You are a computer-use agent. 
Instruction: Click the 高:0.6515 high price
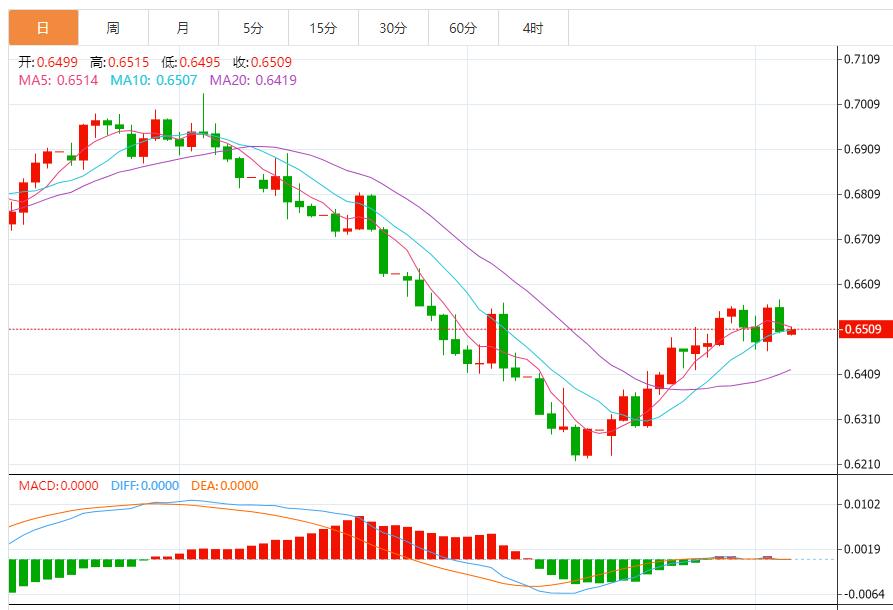click(120, 62)
